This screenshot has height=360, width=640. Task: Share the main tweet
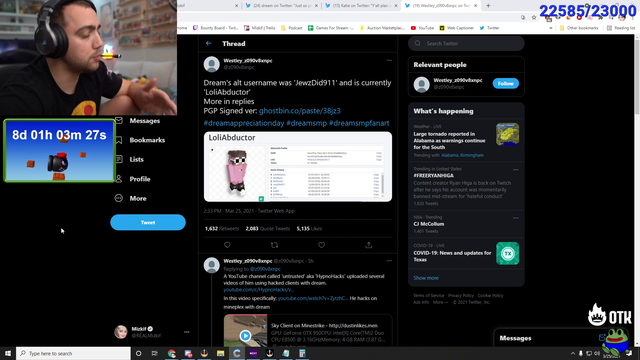[x=369, y=245]
